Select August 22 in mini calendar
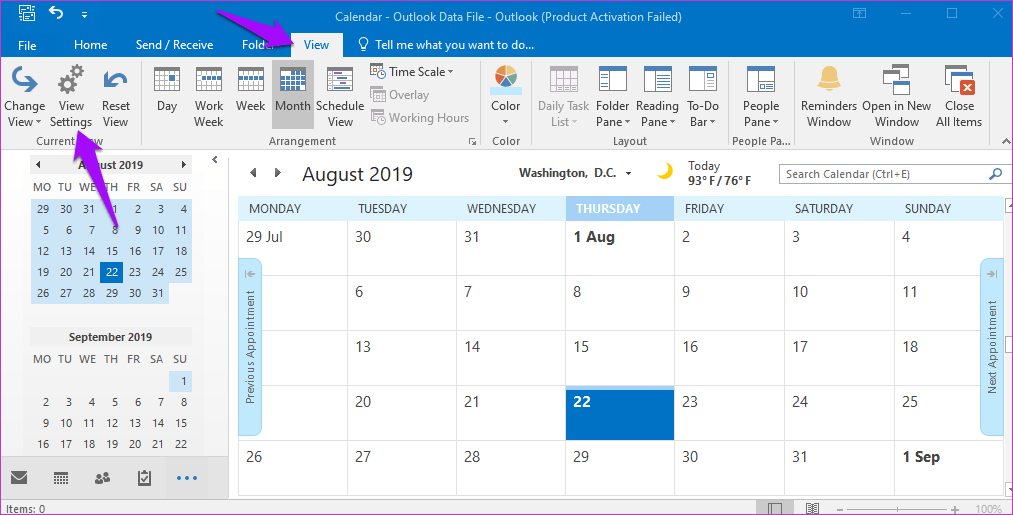The width and height of the screenshot is (1013, 515). (112, 272)
